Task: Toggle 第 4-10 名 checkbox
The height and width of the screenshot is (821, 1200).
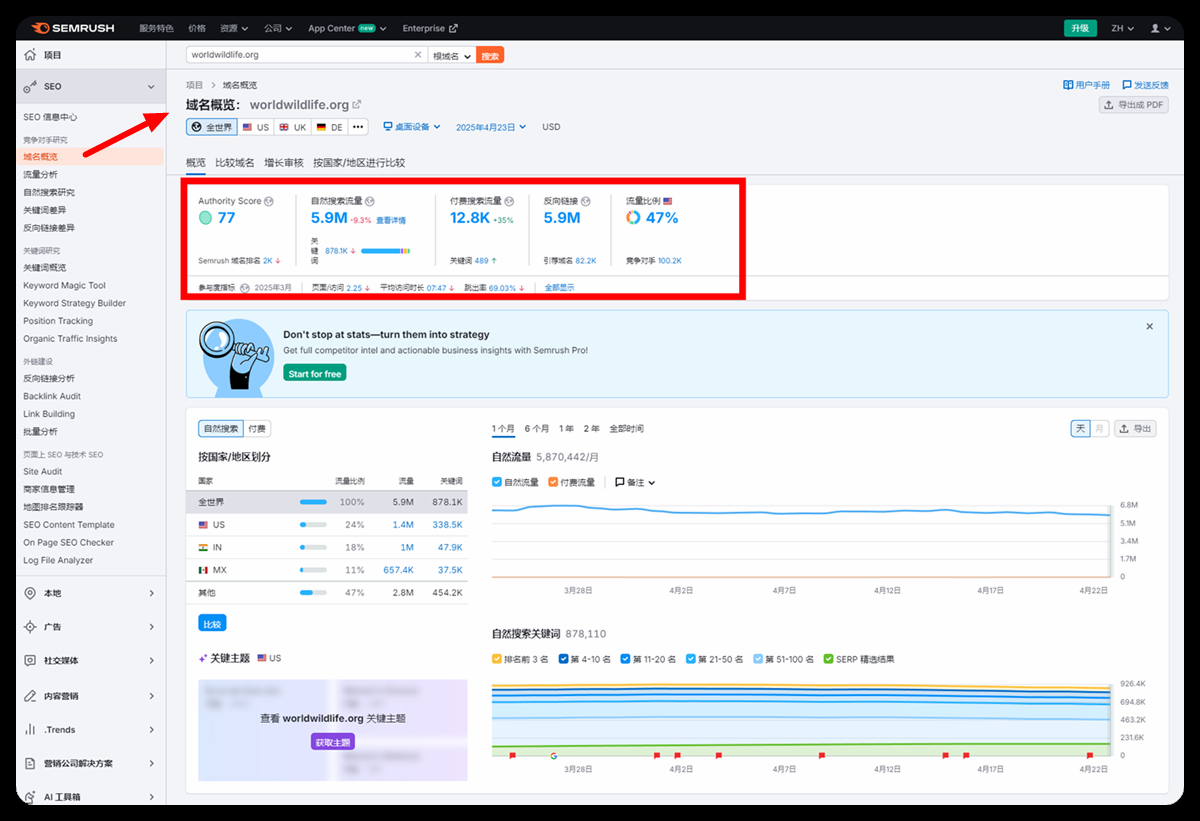Action: click(x=564, y=659)
